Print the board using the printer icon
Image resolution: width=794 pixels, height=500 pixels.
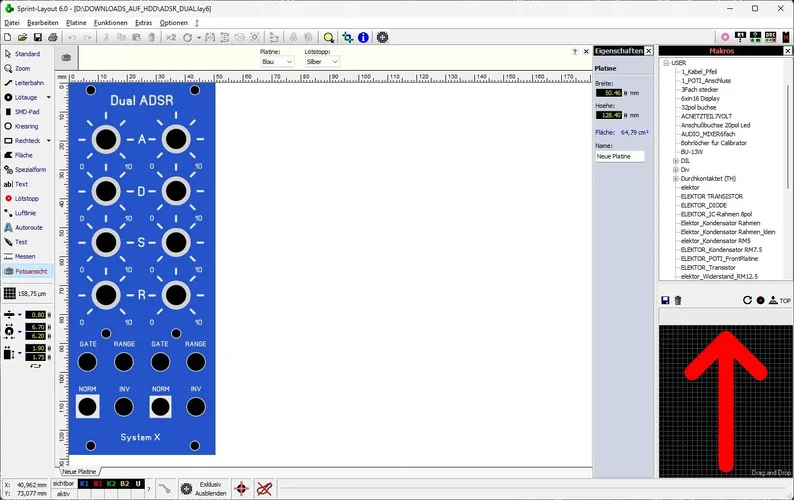tap(53, 37)
